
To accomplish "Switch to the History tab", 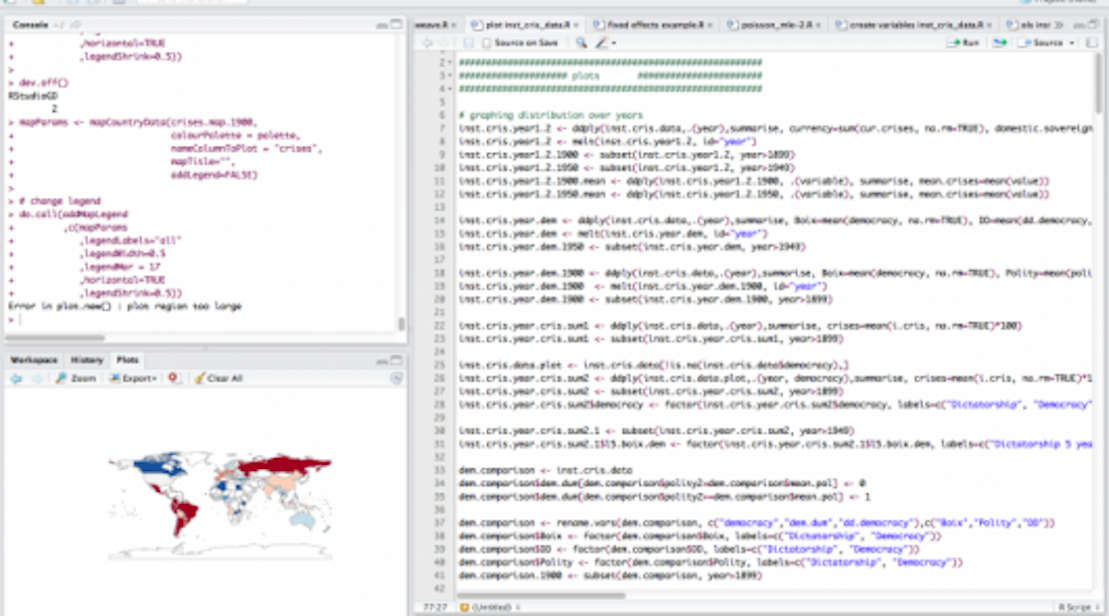I will 87,360.
